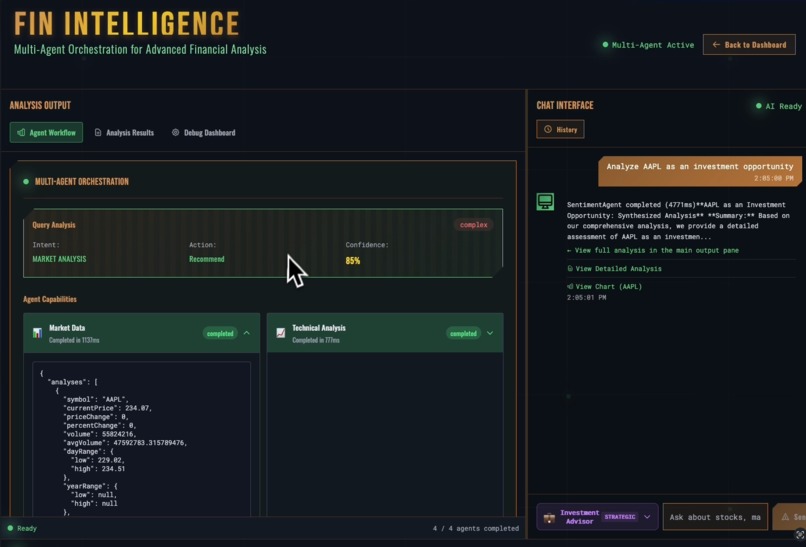Click View full analysis in main output pane
806x547 pixels.
pos(653,250)
